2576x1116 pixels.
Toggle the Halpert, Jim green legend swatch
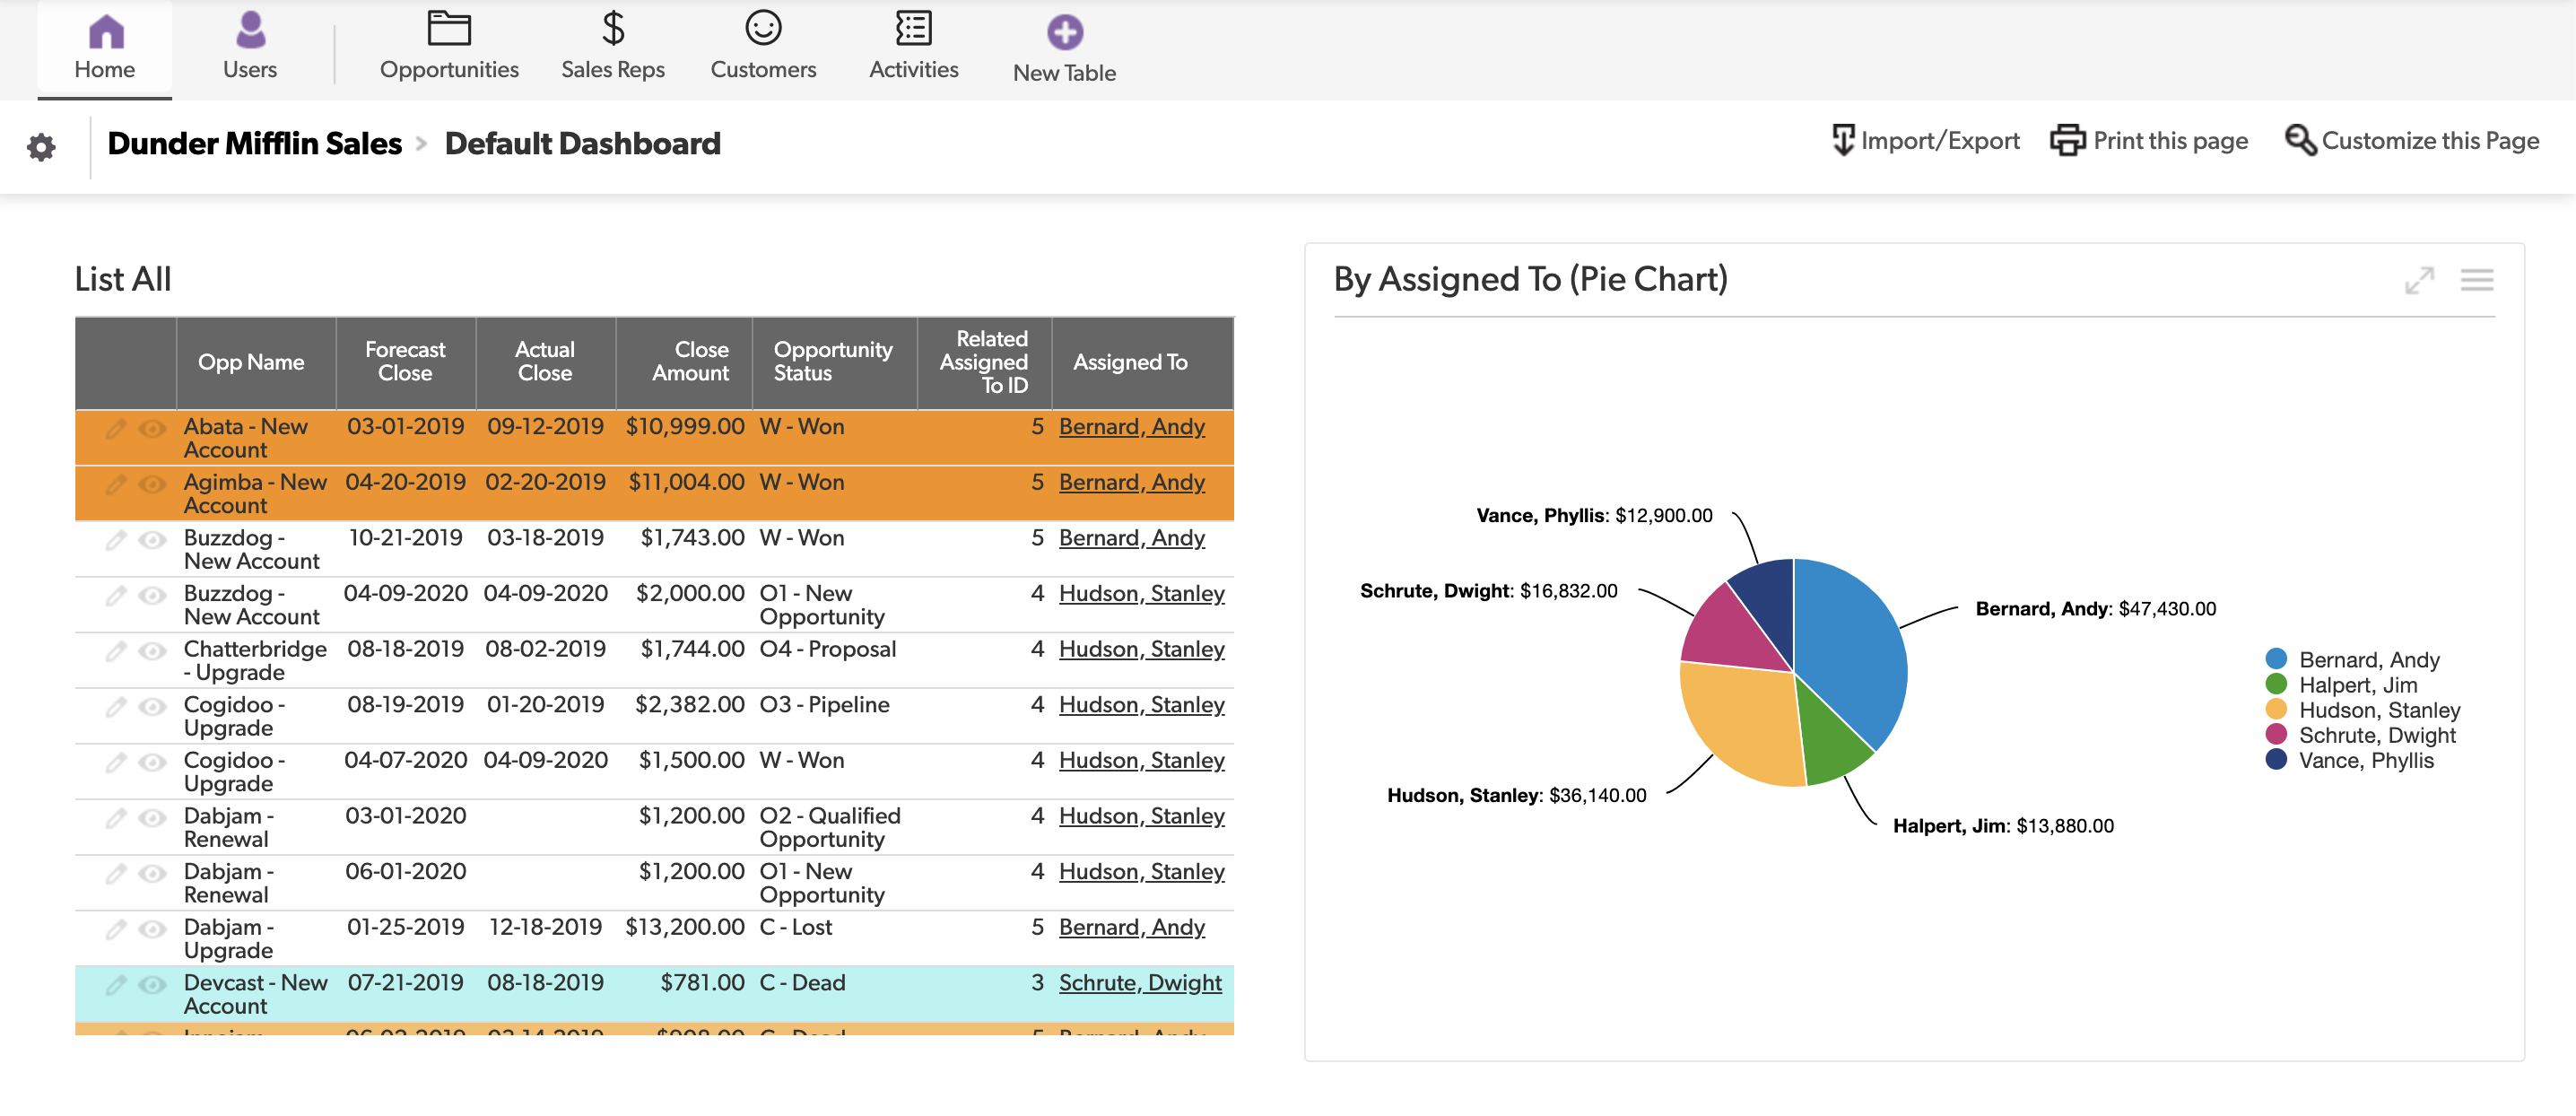pos(2276,684)
